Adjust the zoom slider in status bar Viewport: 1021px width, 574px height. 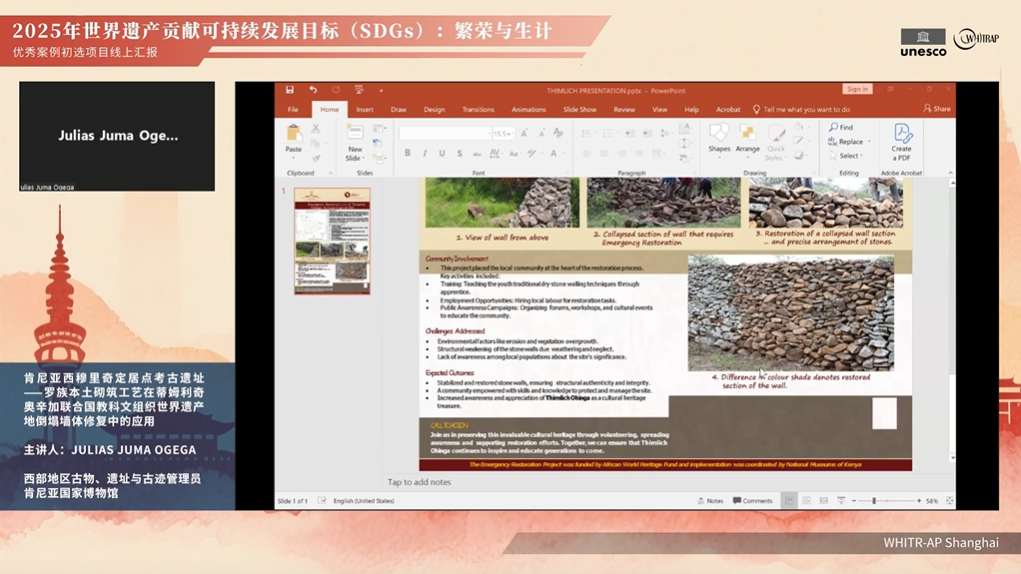point(874,501)
